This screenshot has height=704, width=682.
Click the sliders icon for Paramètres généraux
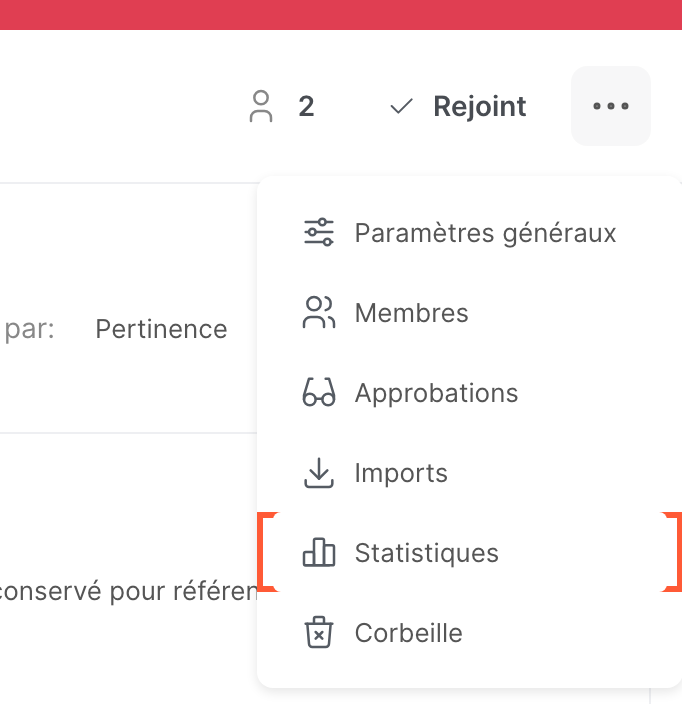319,233
